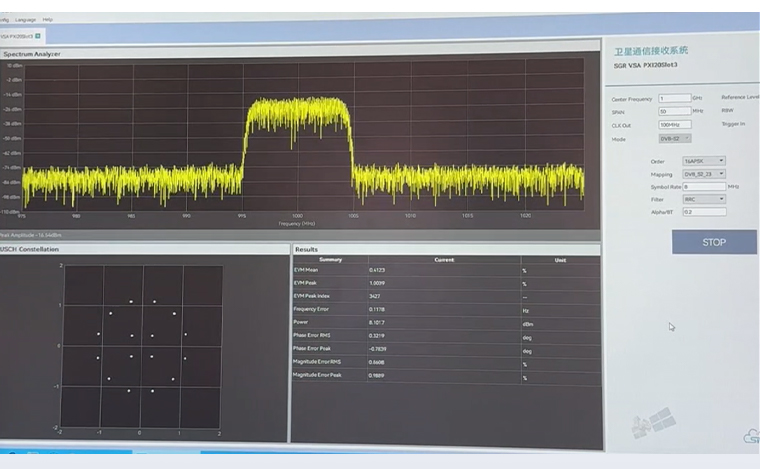Select the VSA PXI20Slot3 tab

(x=21, y=36)
